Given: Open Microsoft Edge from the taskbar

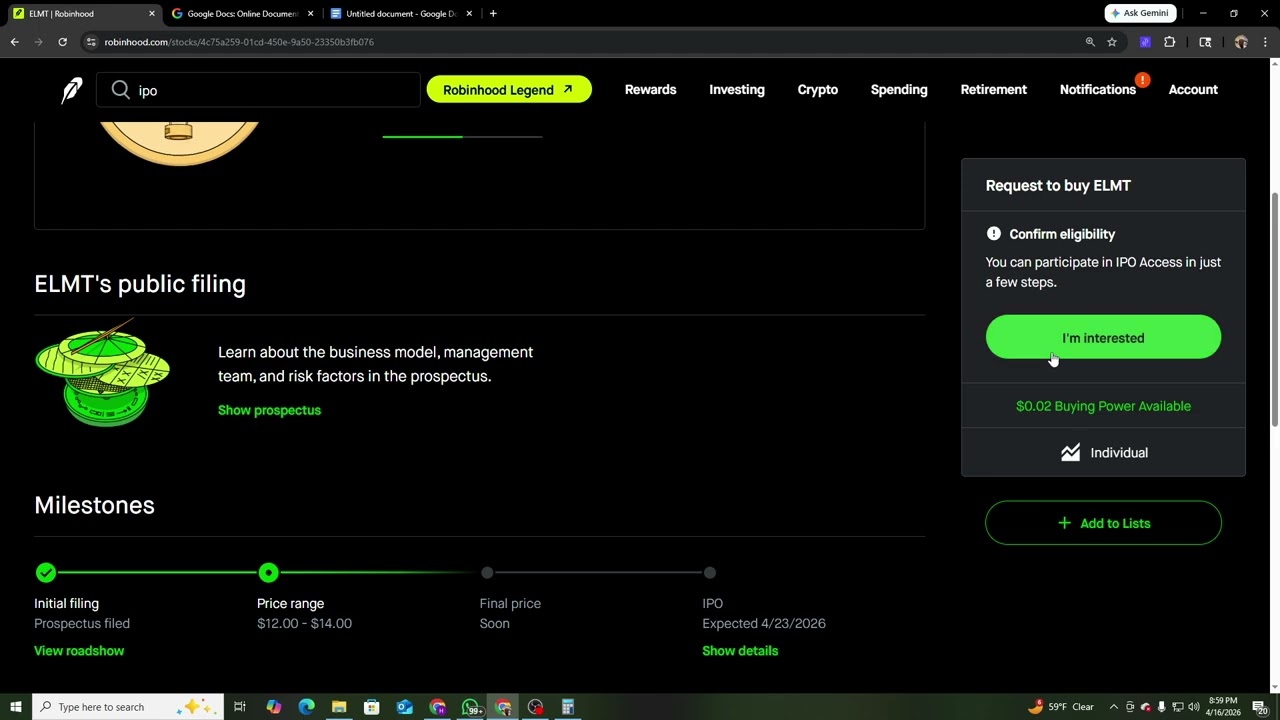Looking at the screenshot, I should [306, 707].
